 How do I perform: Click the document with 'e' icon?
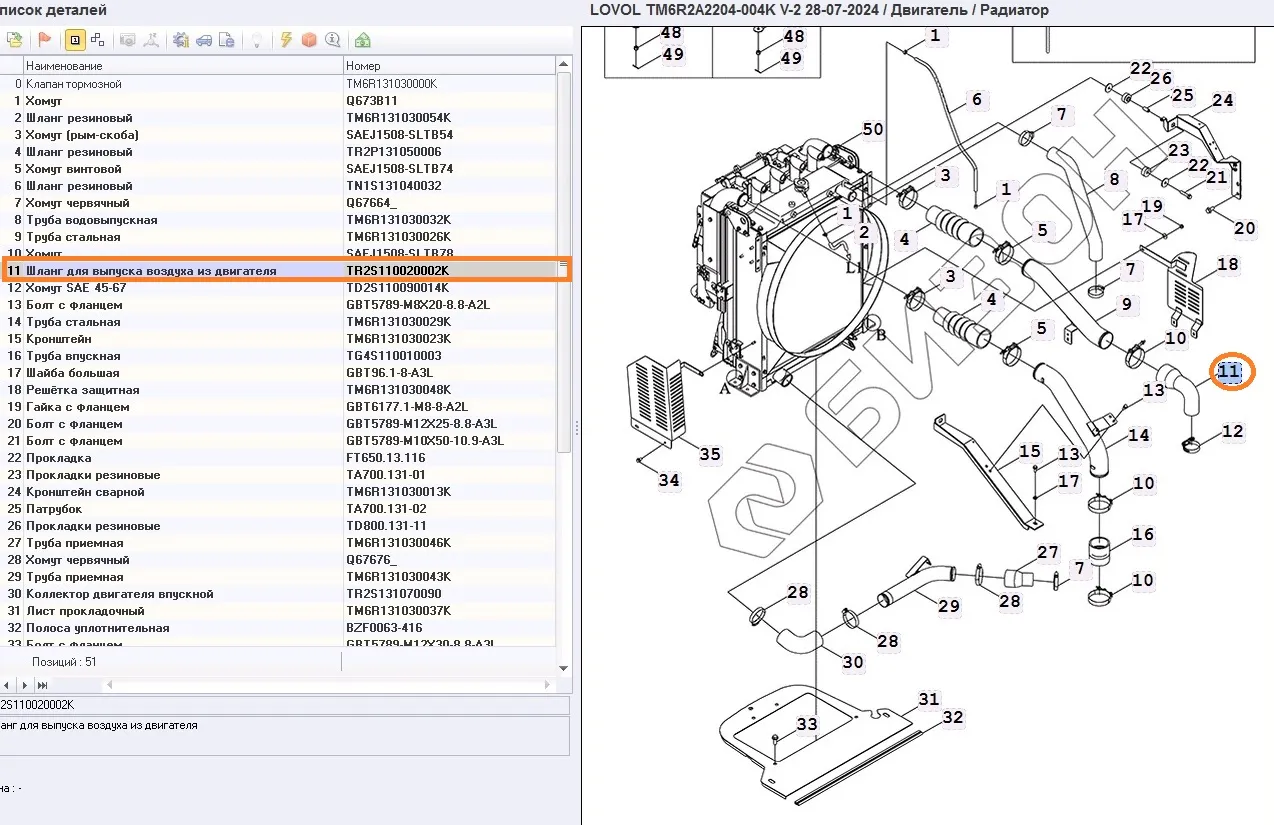point(227,40)
